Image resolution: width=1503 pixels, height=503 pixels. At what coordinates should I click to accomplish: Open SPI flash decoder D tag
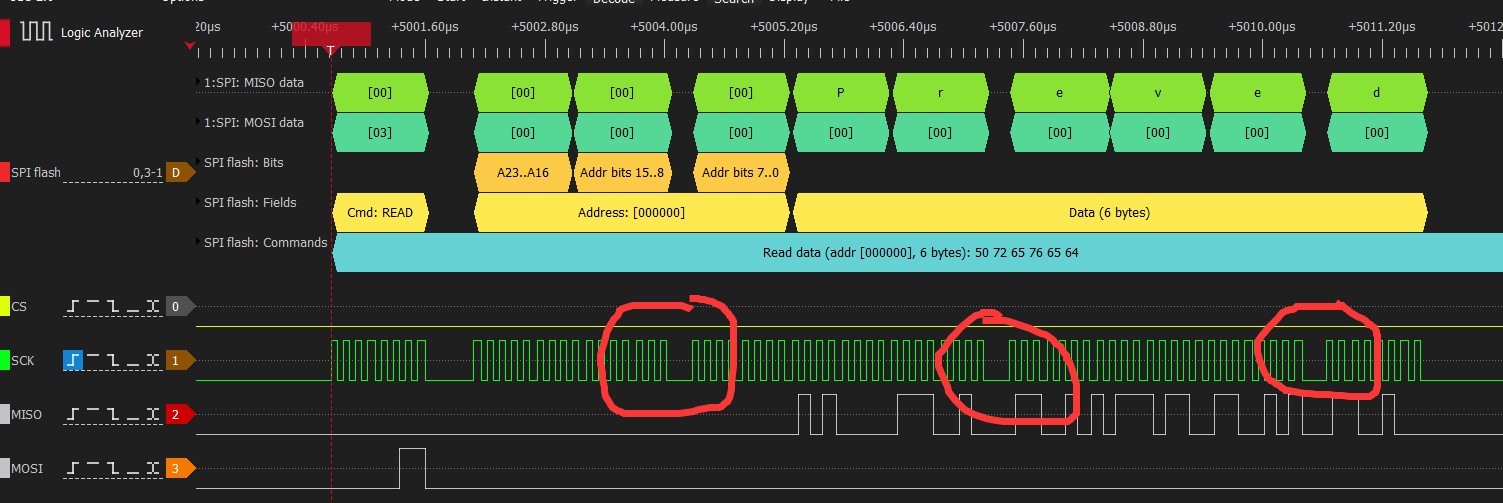click(178, 172)
